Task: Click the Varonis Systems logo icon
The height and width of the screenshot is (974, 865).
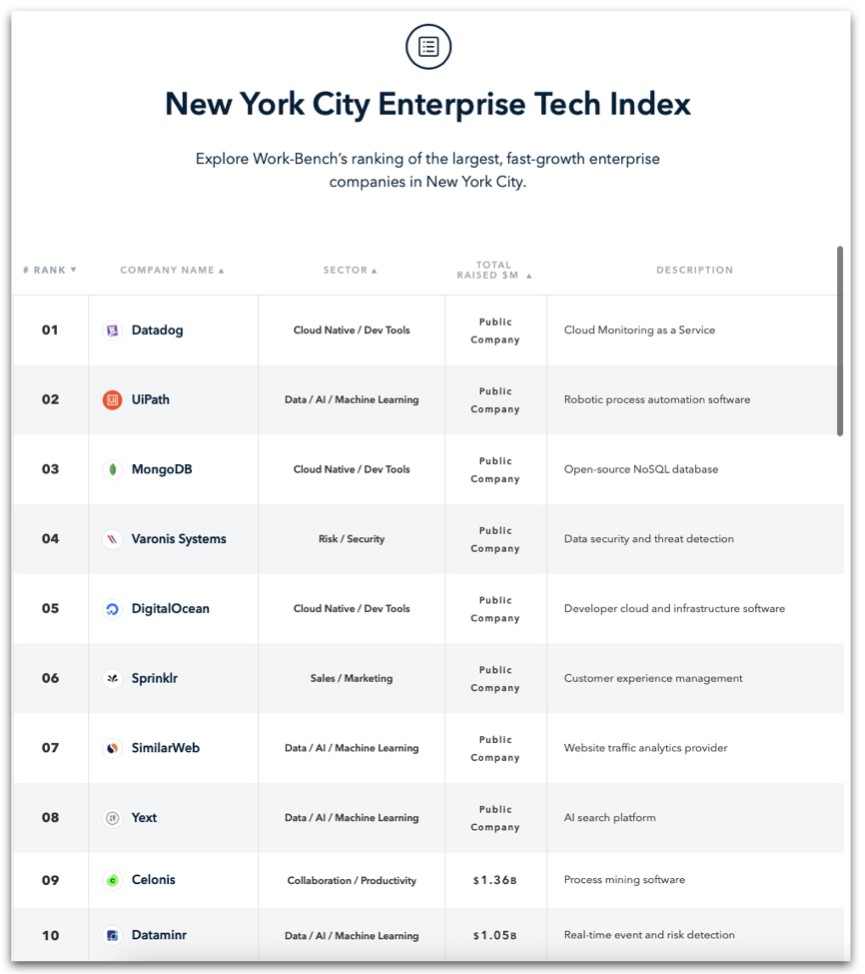Action: 112,539
